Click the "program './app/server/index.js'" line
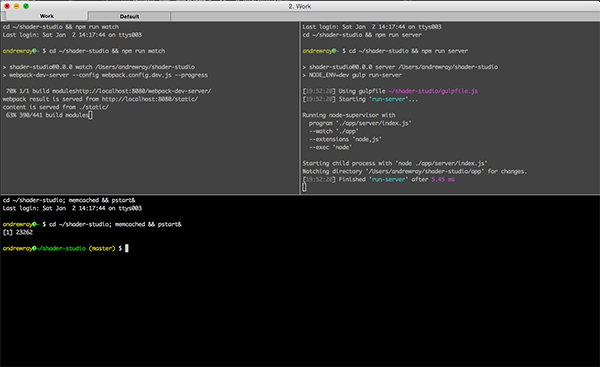The image size is (600, 367). pyautogui.click(x=360, y=123)
